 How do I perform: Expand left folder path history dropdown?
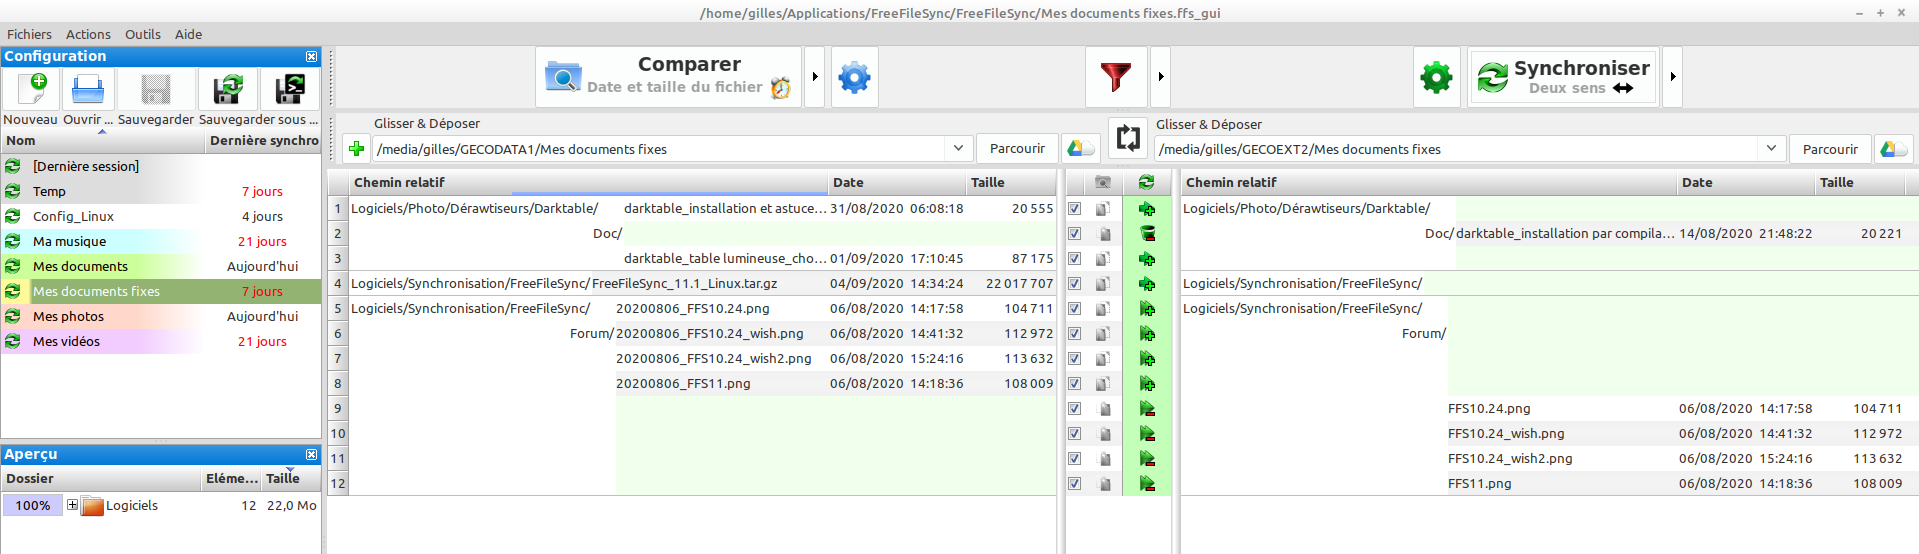pyautogui.click(x=958, y=149)
